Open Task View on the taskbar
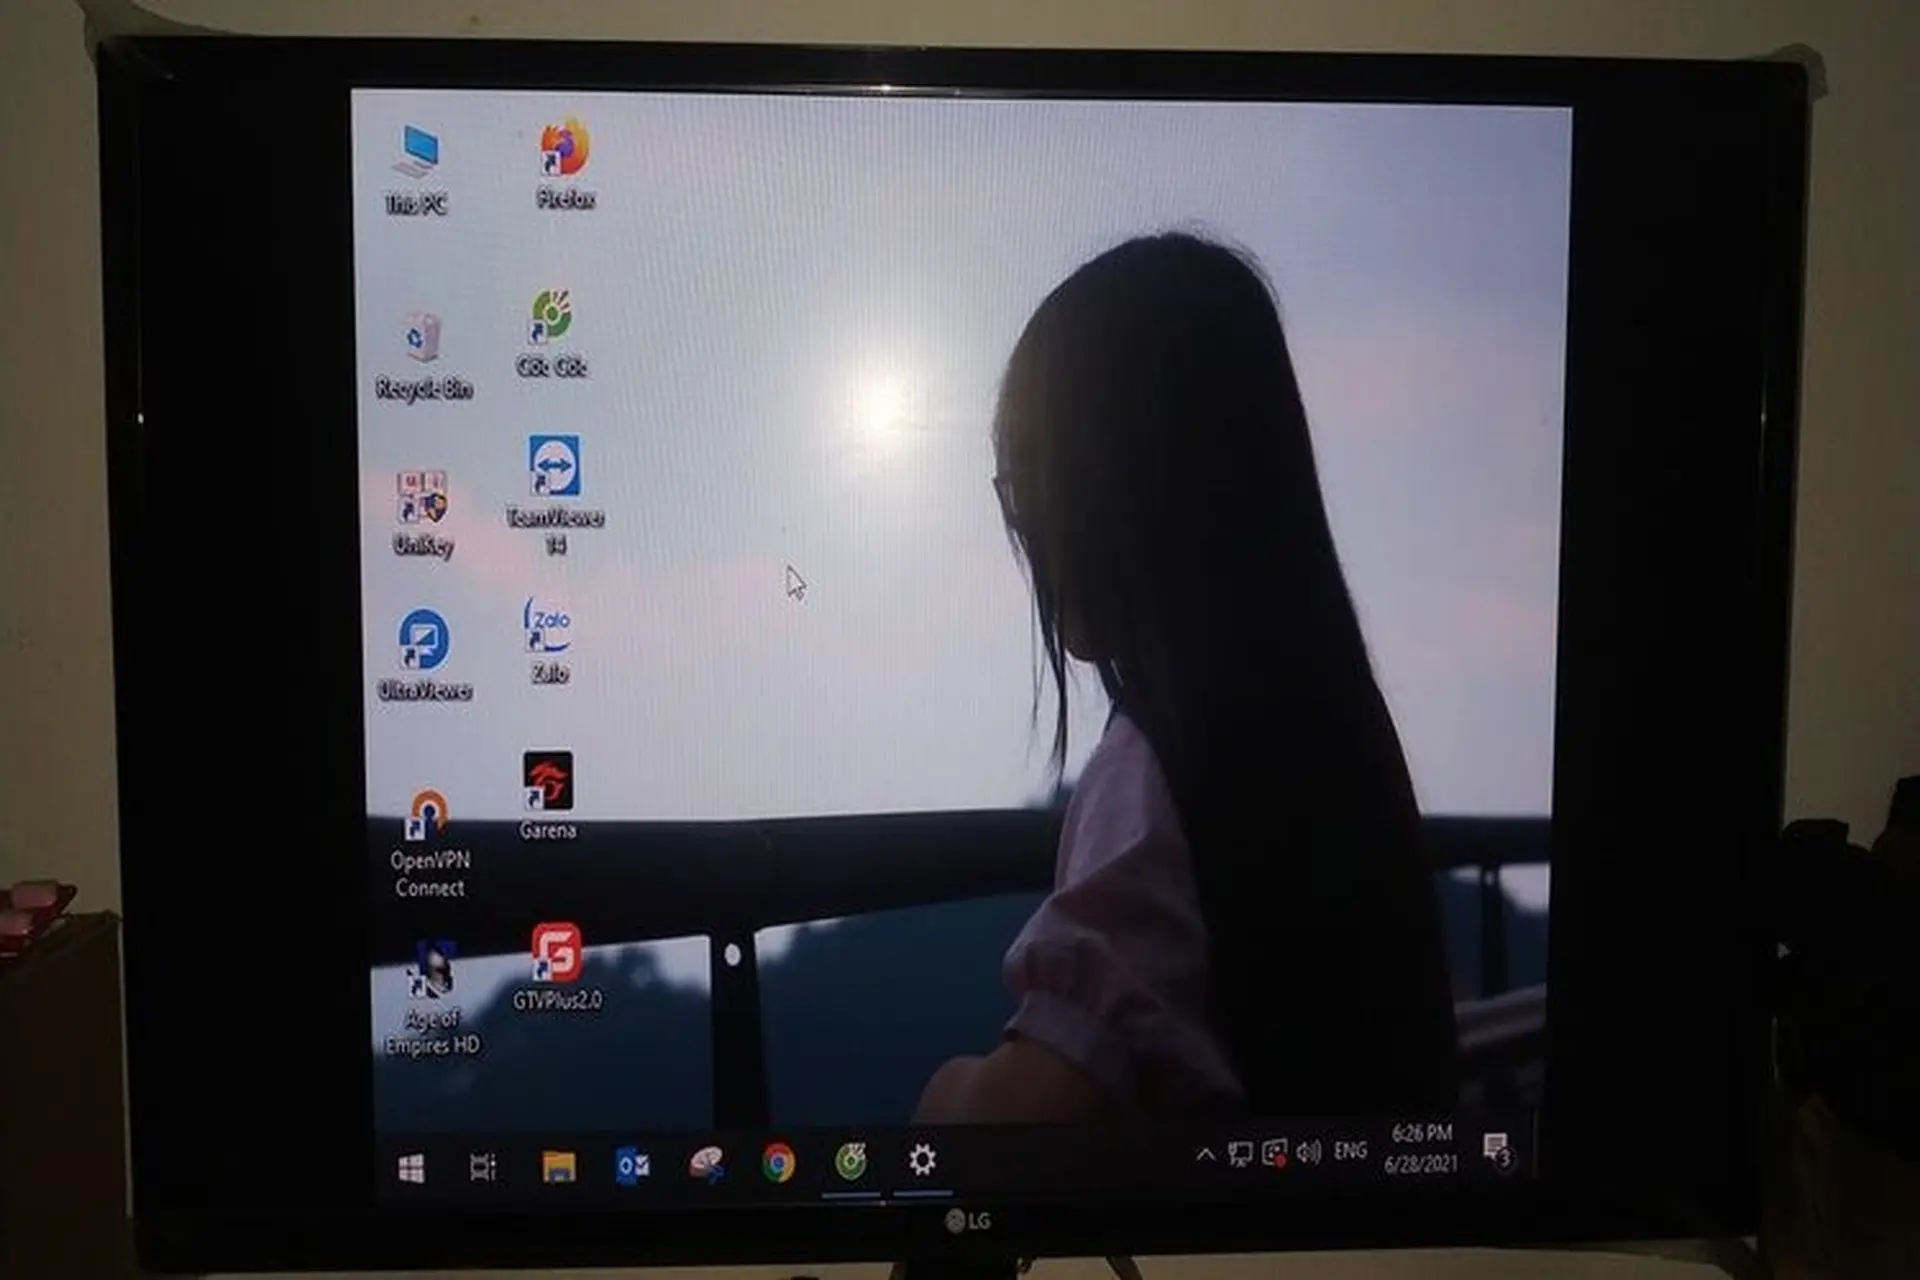Image resolution: width=1920 pixels, height=1280 pixels. [x=483, y=1167]
